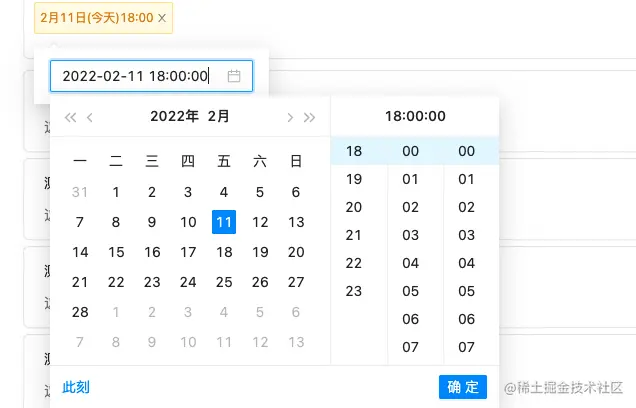Select hour 23 in hour list
Viewport: 636px width, 408px height.
[354, 291]
